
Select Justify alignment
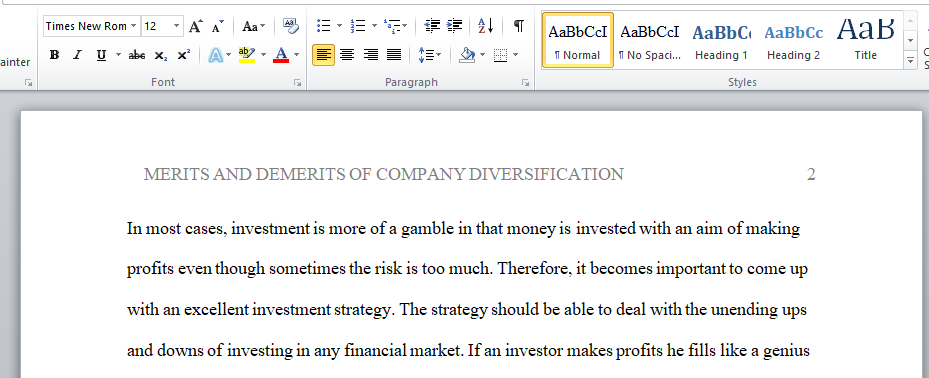(x=394, y=55)
